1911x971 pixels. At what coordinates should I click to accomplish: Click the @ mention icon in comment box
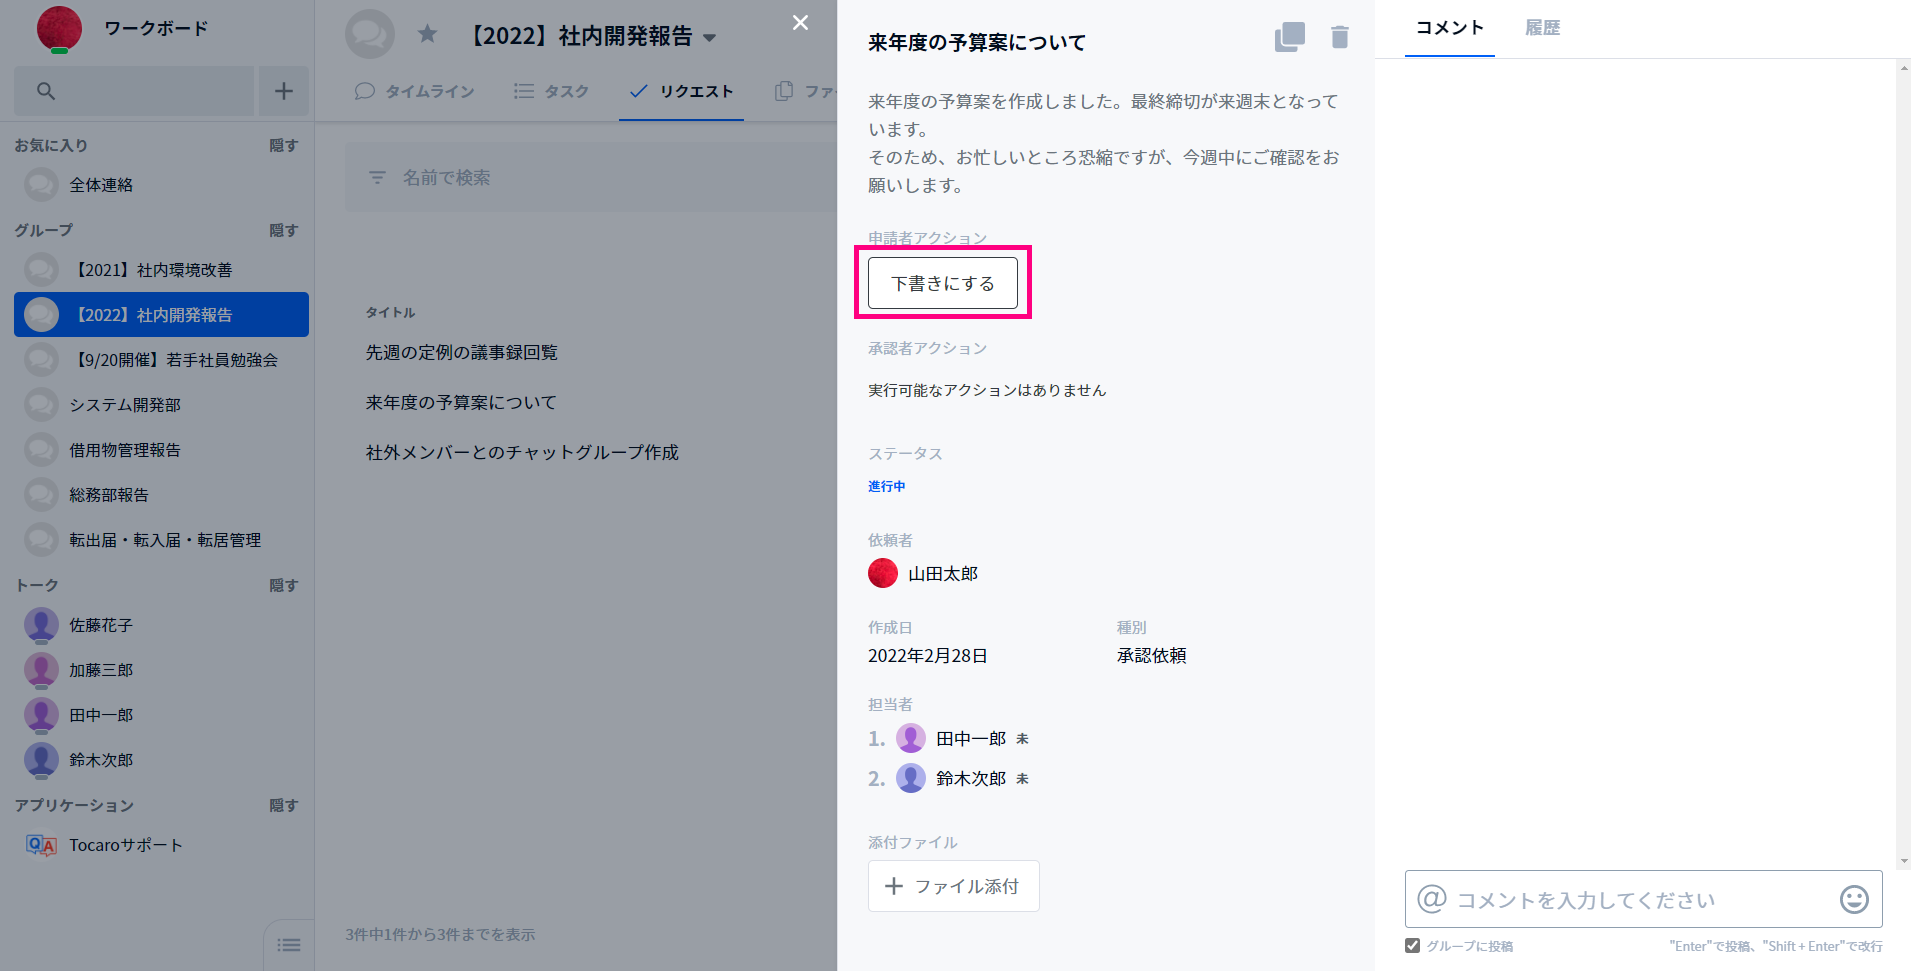tap(1432, 899)
